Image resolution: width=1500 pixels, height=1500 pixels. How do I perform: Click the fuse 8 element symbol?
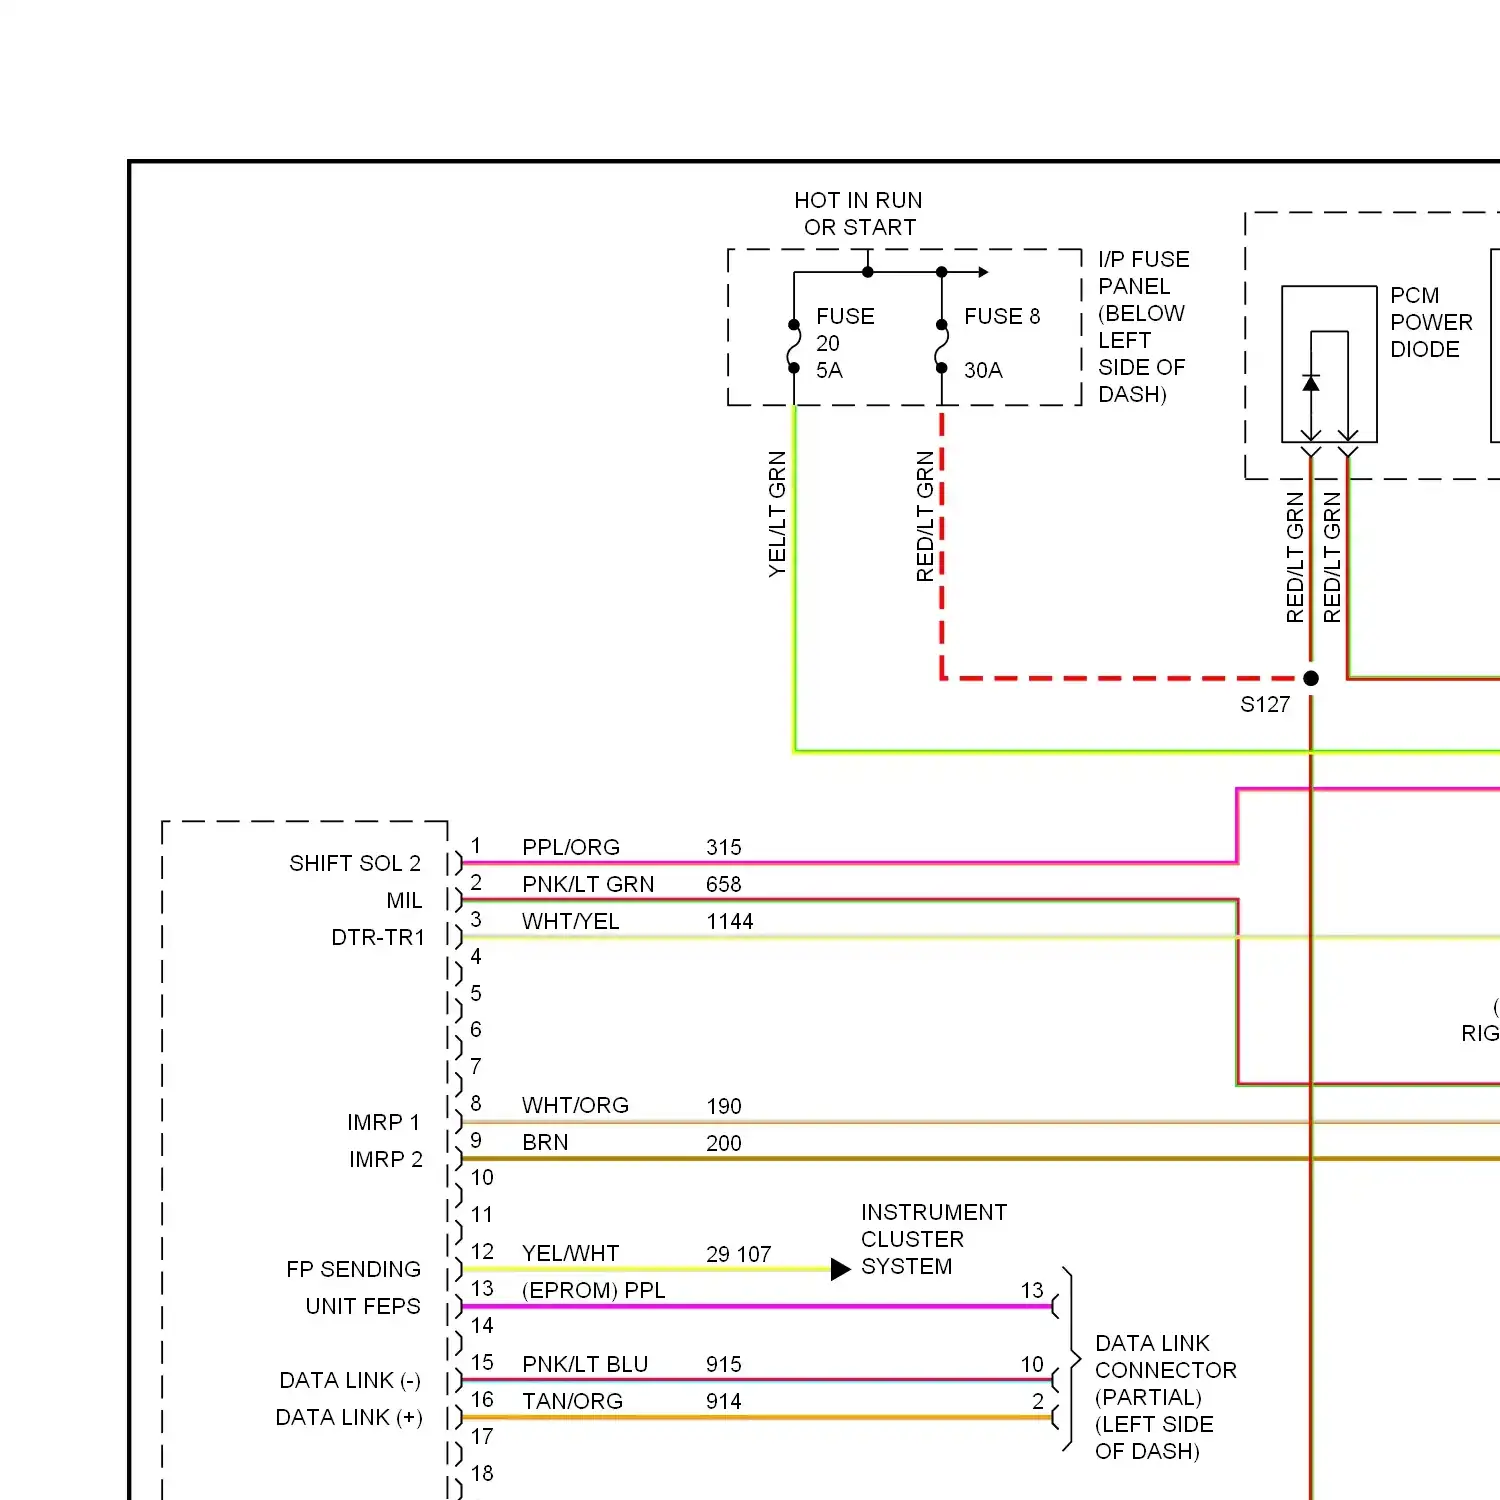point(942,346)
